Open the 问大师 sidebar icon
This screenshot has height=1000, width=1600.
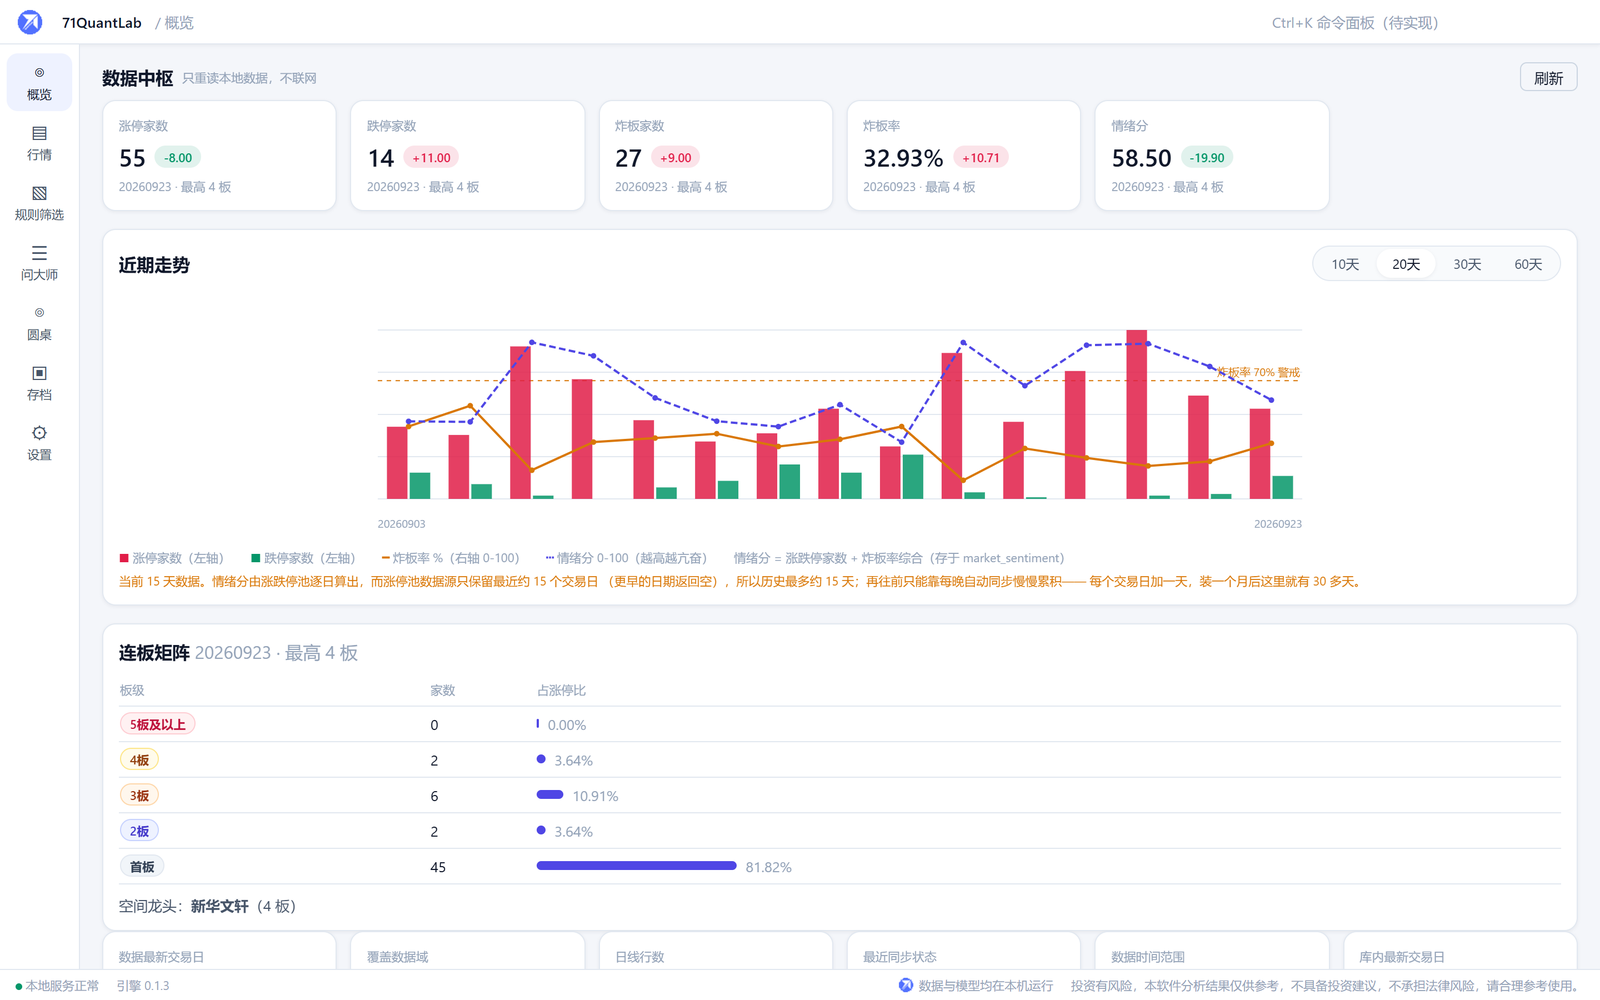point(39,262)
